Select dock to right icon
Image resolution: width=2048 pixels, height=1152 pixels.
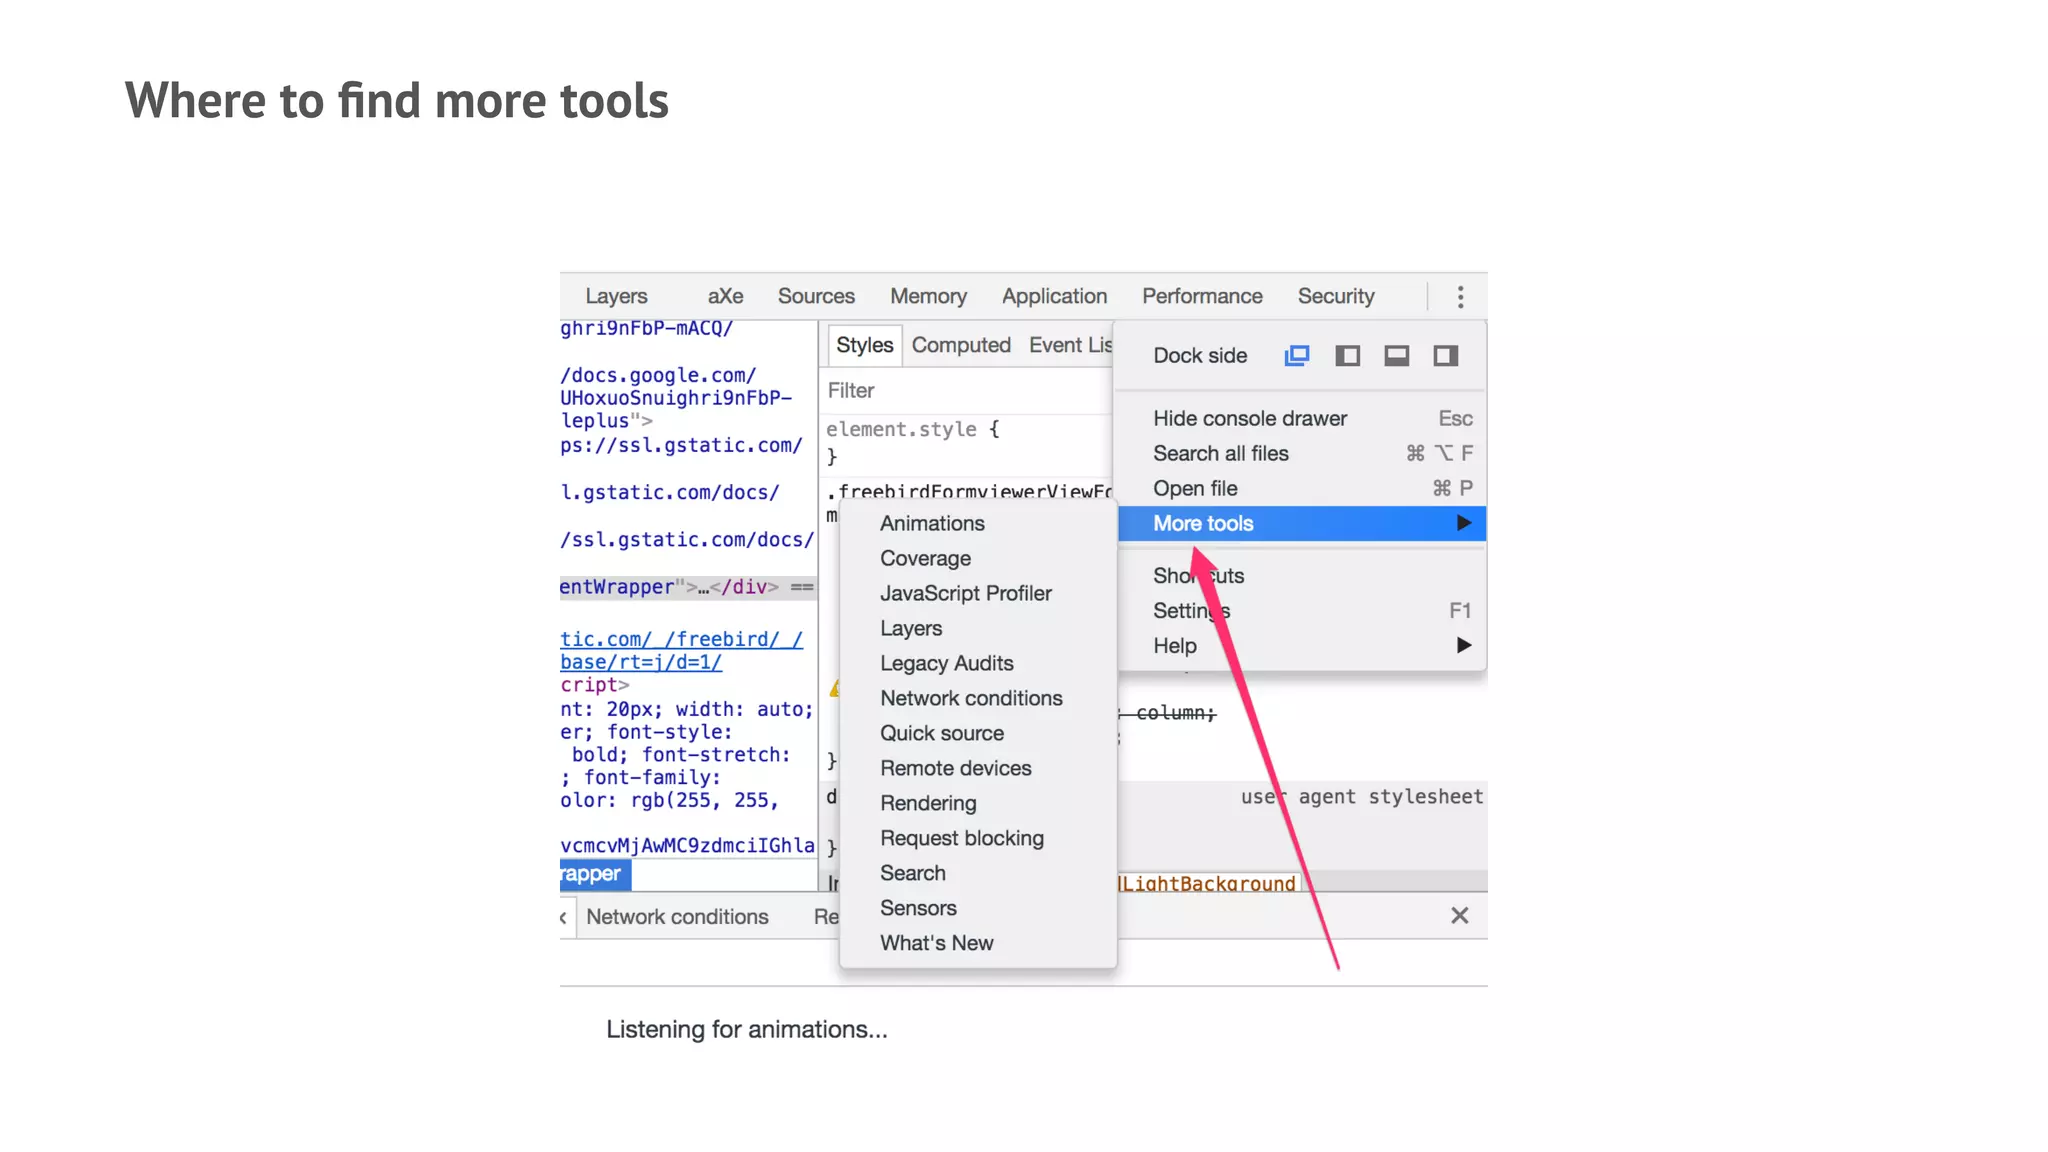[1445, 356]
